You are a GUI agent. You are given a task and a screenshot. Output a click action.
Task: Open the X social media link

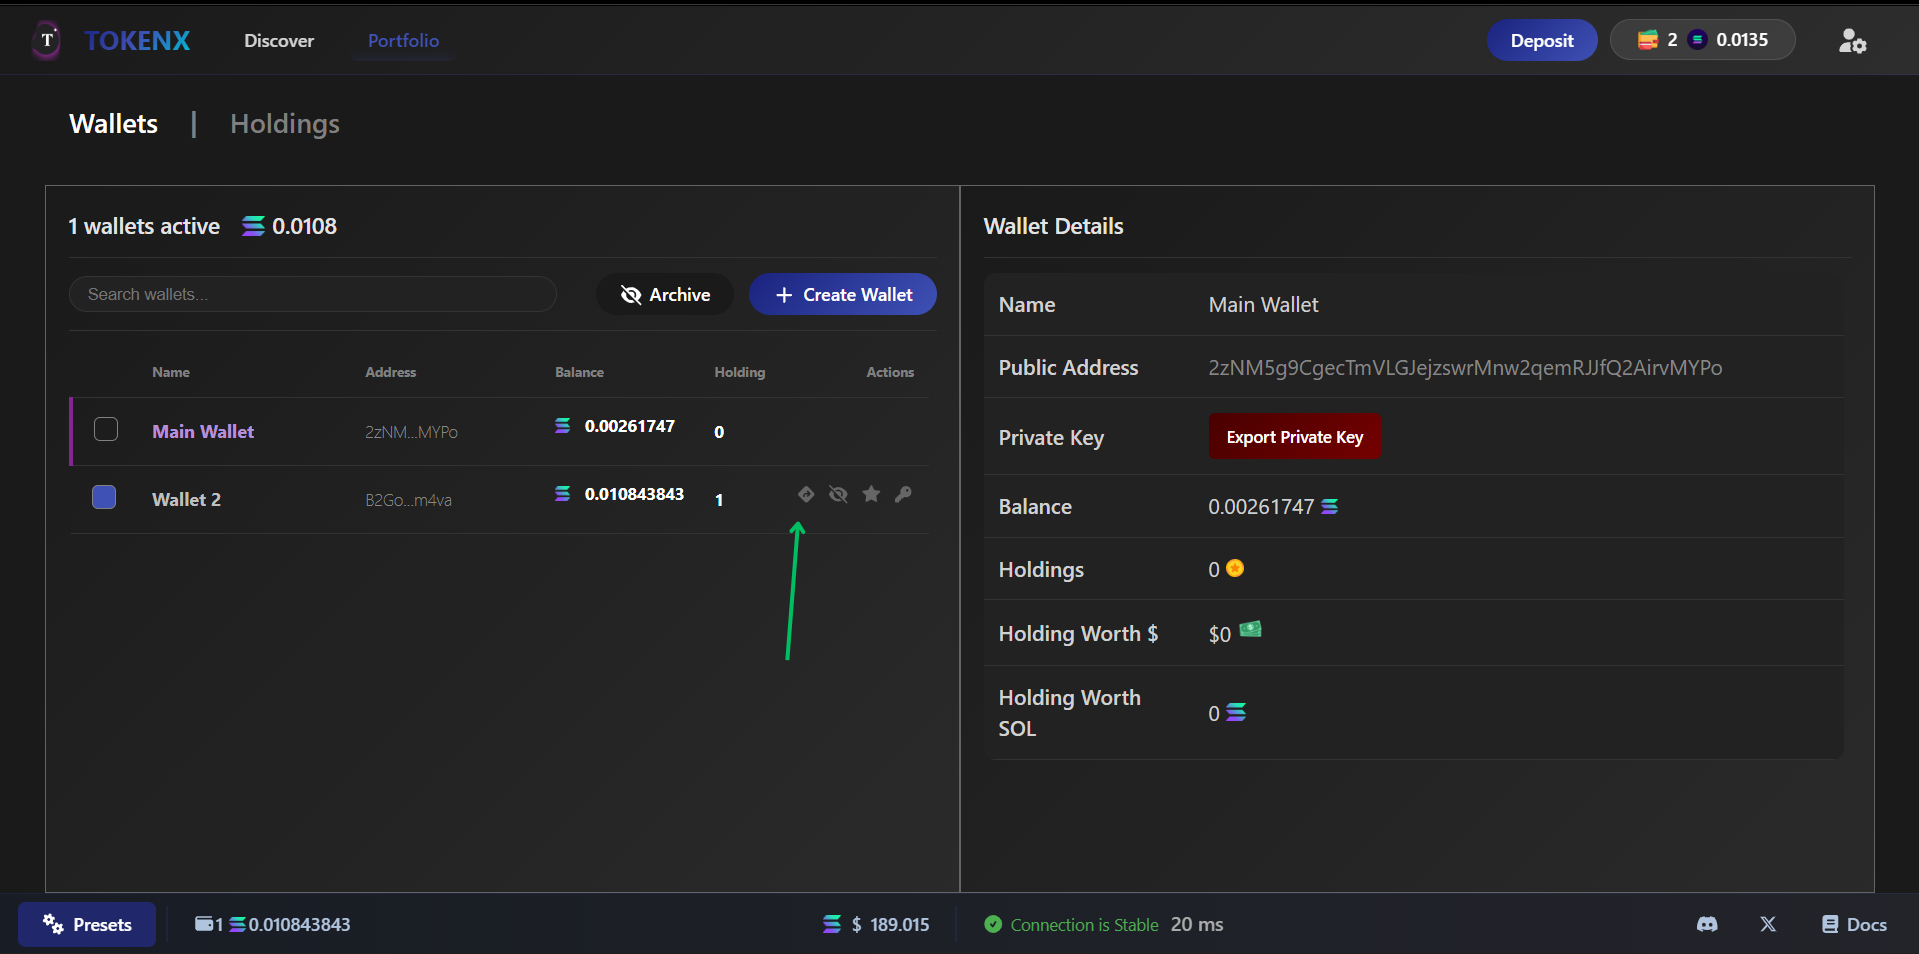coord(1767,924)
